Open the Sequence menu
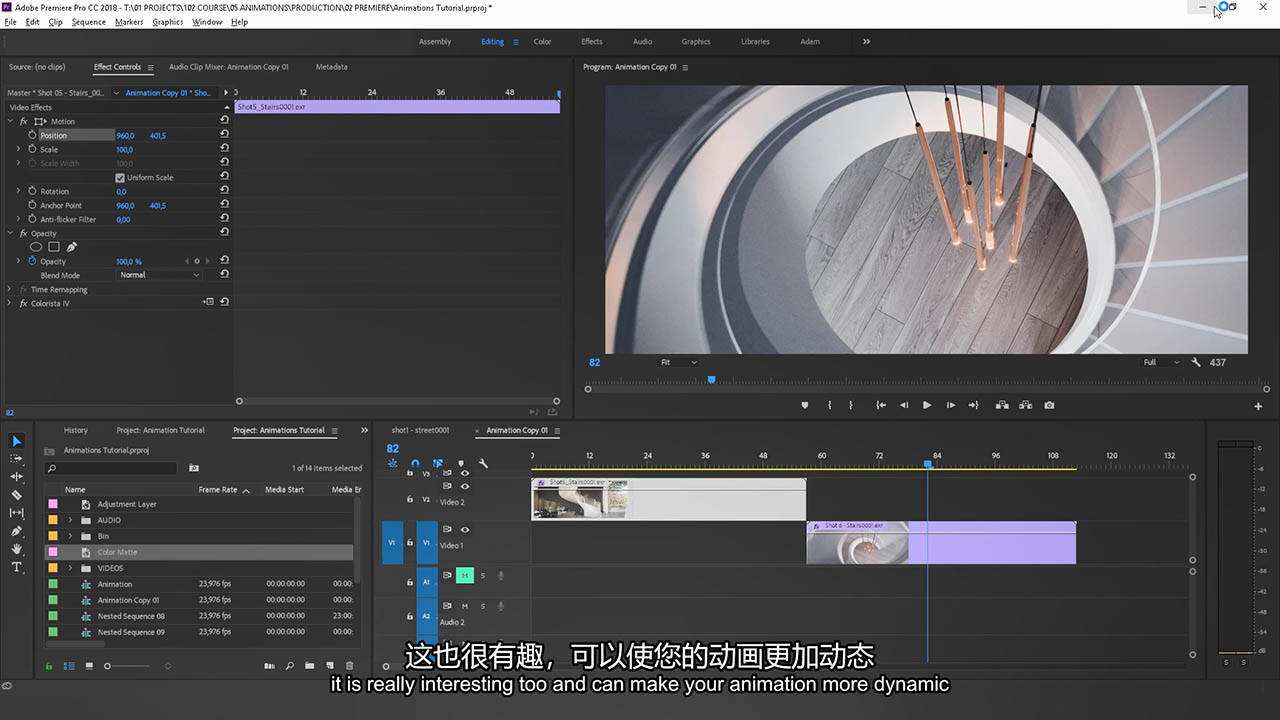This screenshot has height=720, width=1280. coord(89,21)
